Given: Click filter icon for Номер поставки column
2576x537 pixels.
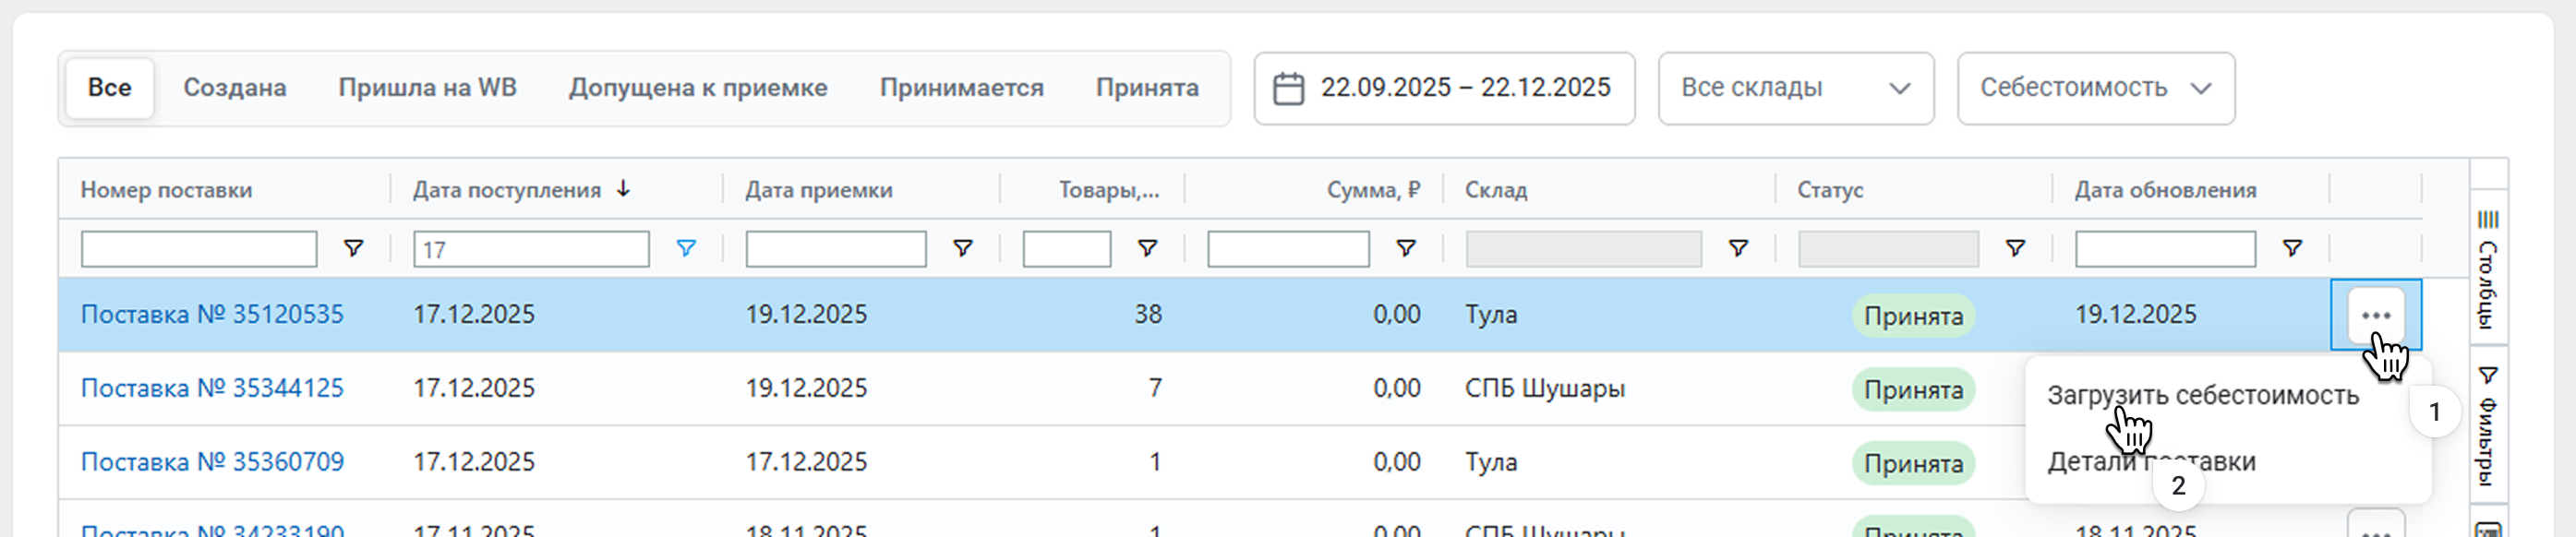Looking at the screenshot, I should point(353,248).
